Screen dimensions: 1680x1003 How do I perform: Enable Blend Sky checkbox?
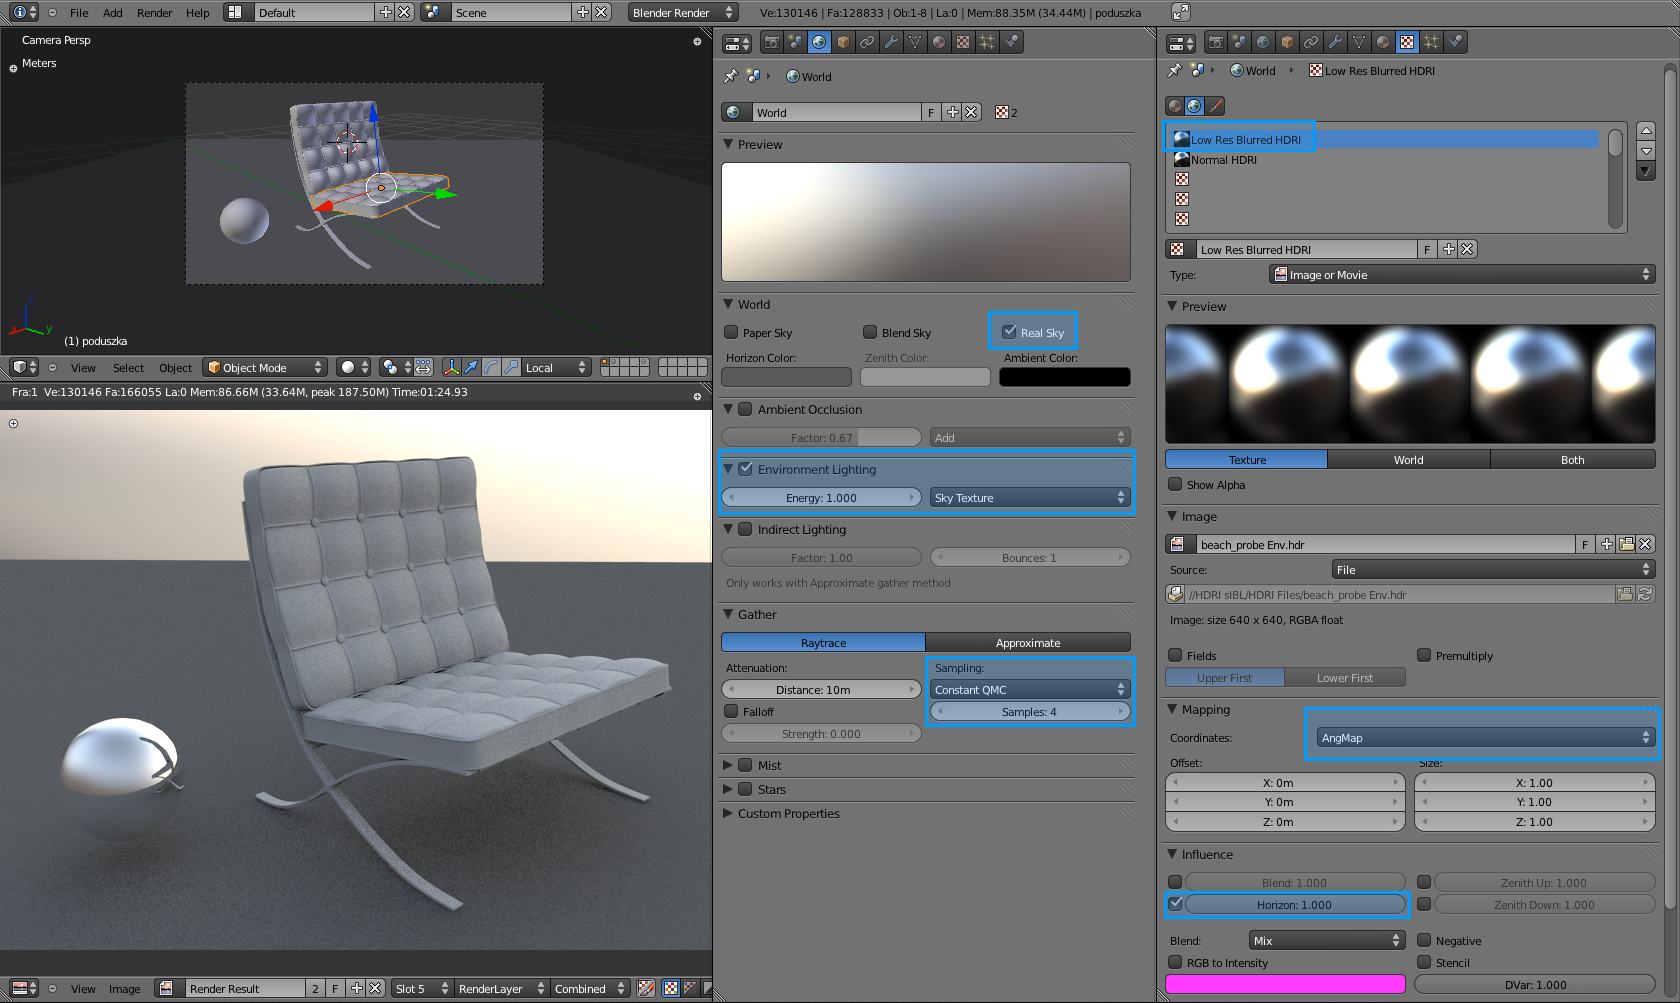point(870,332)
